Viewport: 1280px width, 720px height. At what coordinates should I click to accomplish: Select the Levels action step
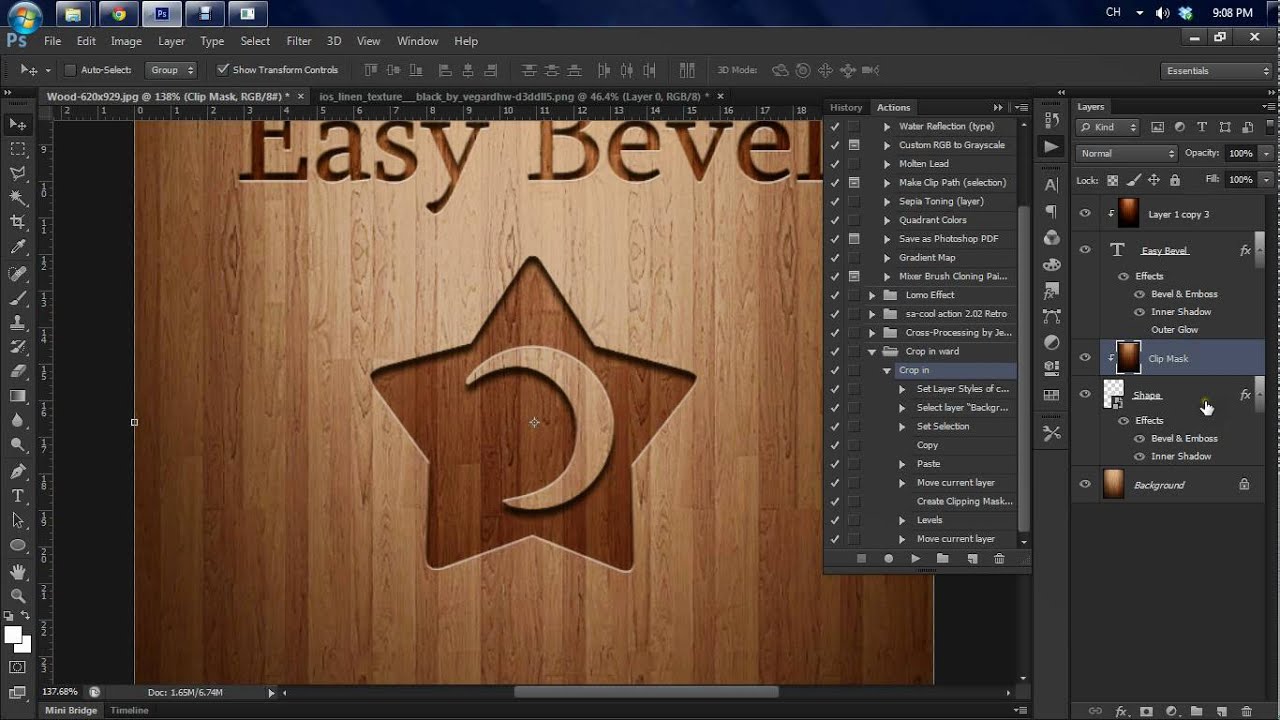point(929,520)
